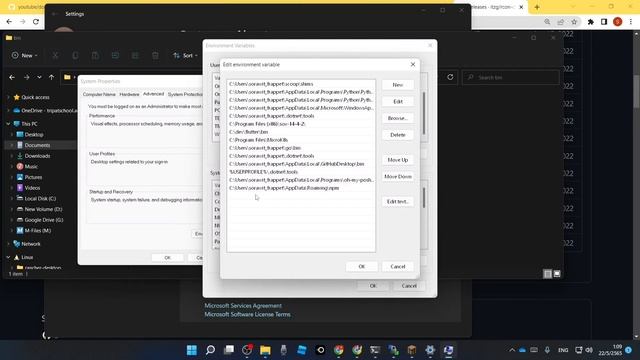Click the Move Up button
The image size is (640, 360).
[x=398, y=160]
